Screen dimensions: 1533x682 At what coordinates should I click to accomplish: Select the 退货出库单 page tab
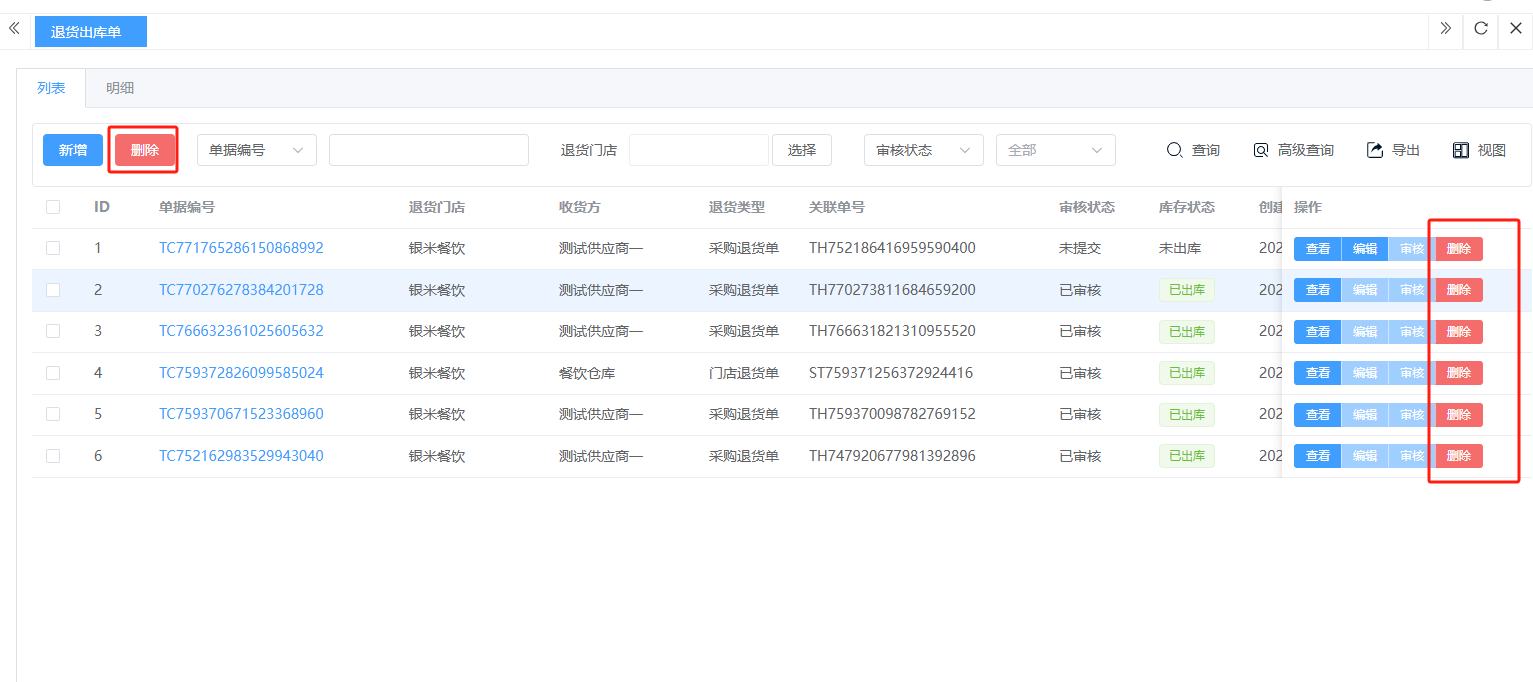tap(90, 32)
